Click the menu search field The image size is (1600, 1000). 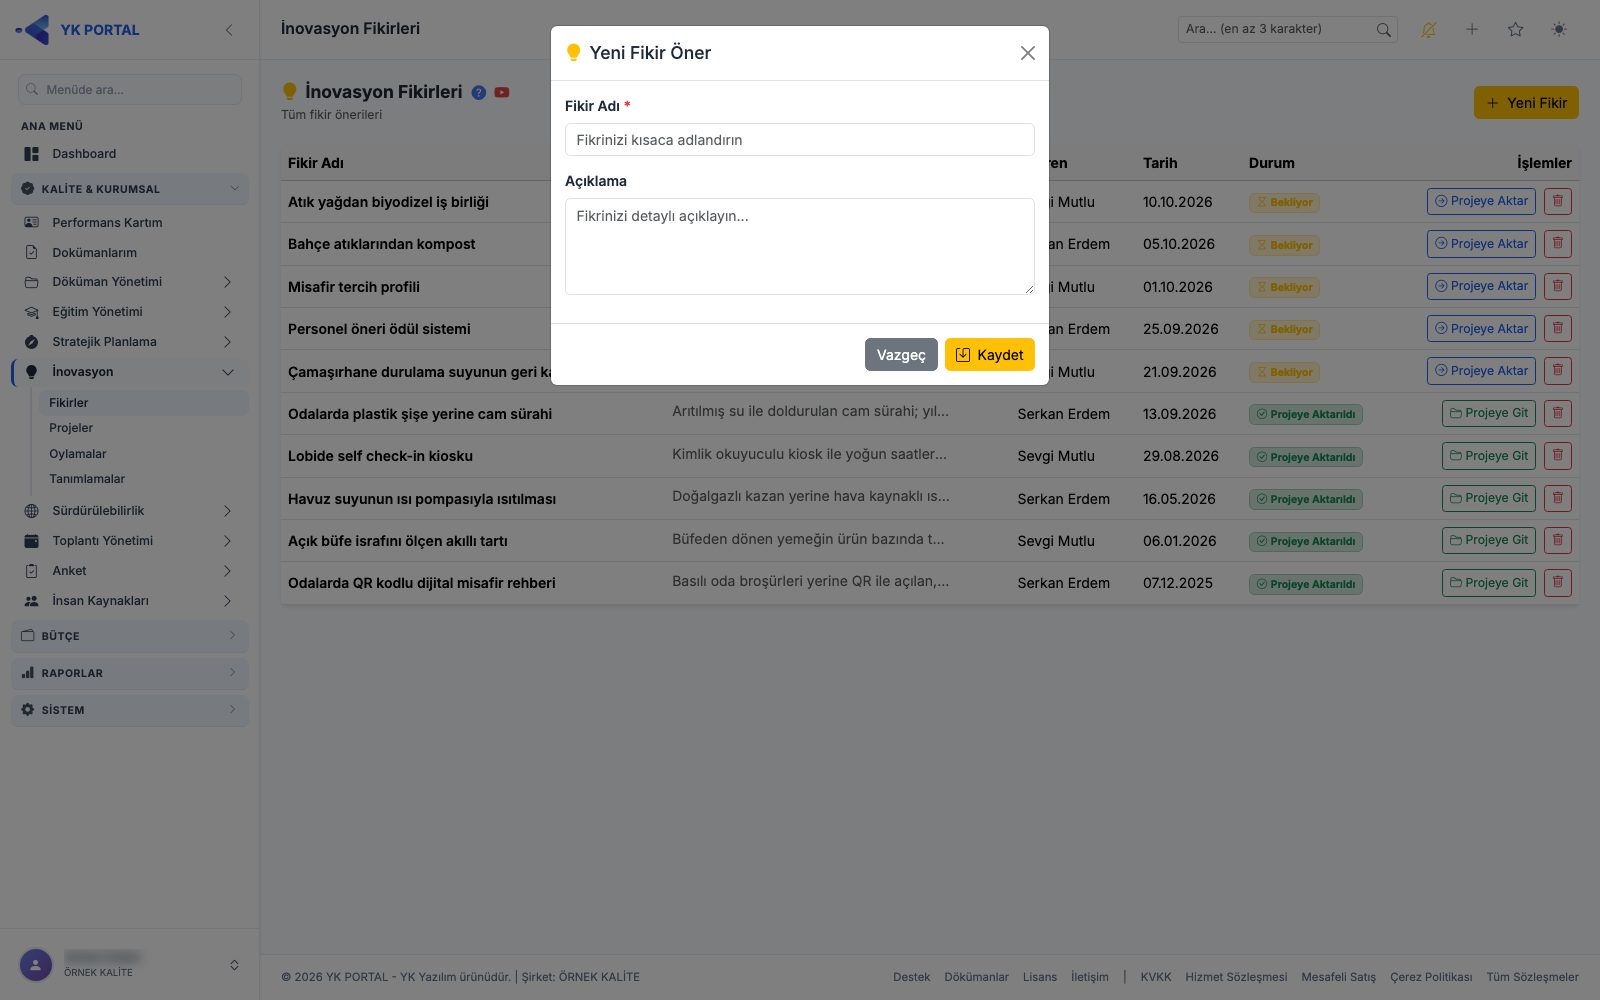pos(130,89)
